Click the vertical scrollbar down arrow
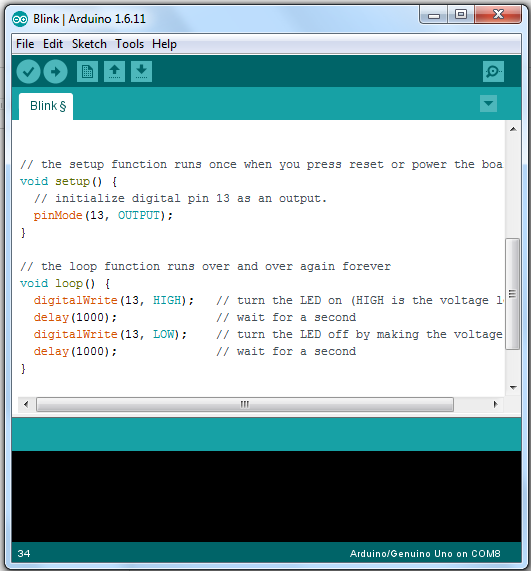The width and height of the screenshot is (531, 571). (513, 387)
